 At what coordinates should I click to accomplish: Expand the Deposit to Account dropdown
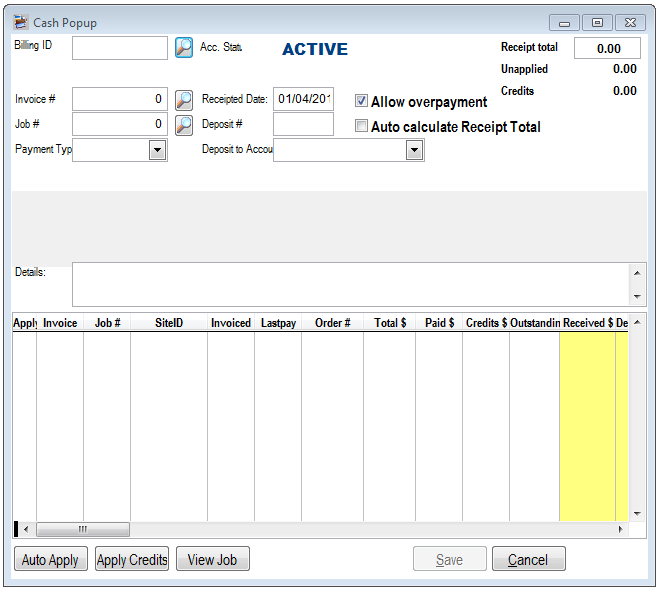coord(414,150)
